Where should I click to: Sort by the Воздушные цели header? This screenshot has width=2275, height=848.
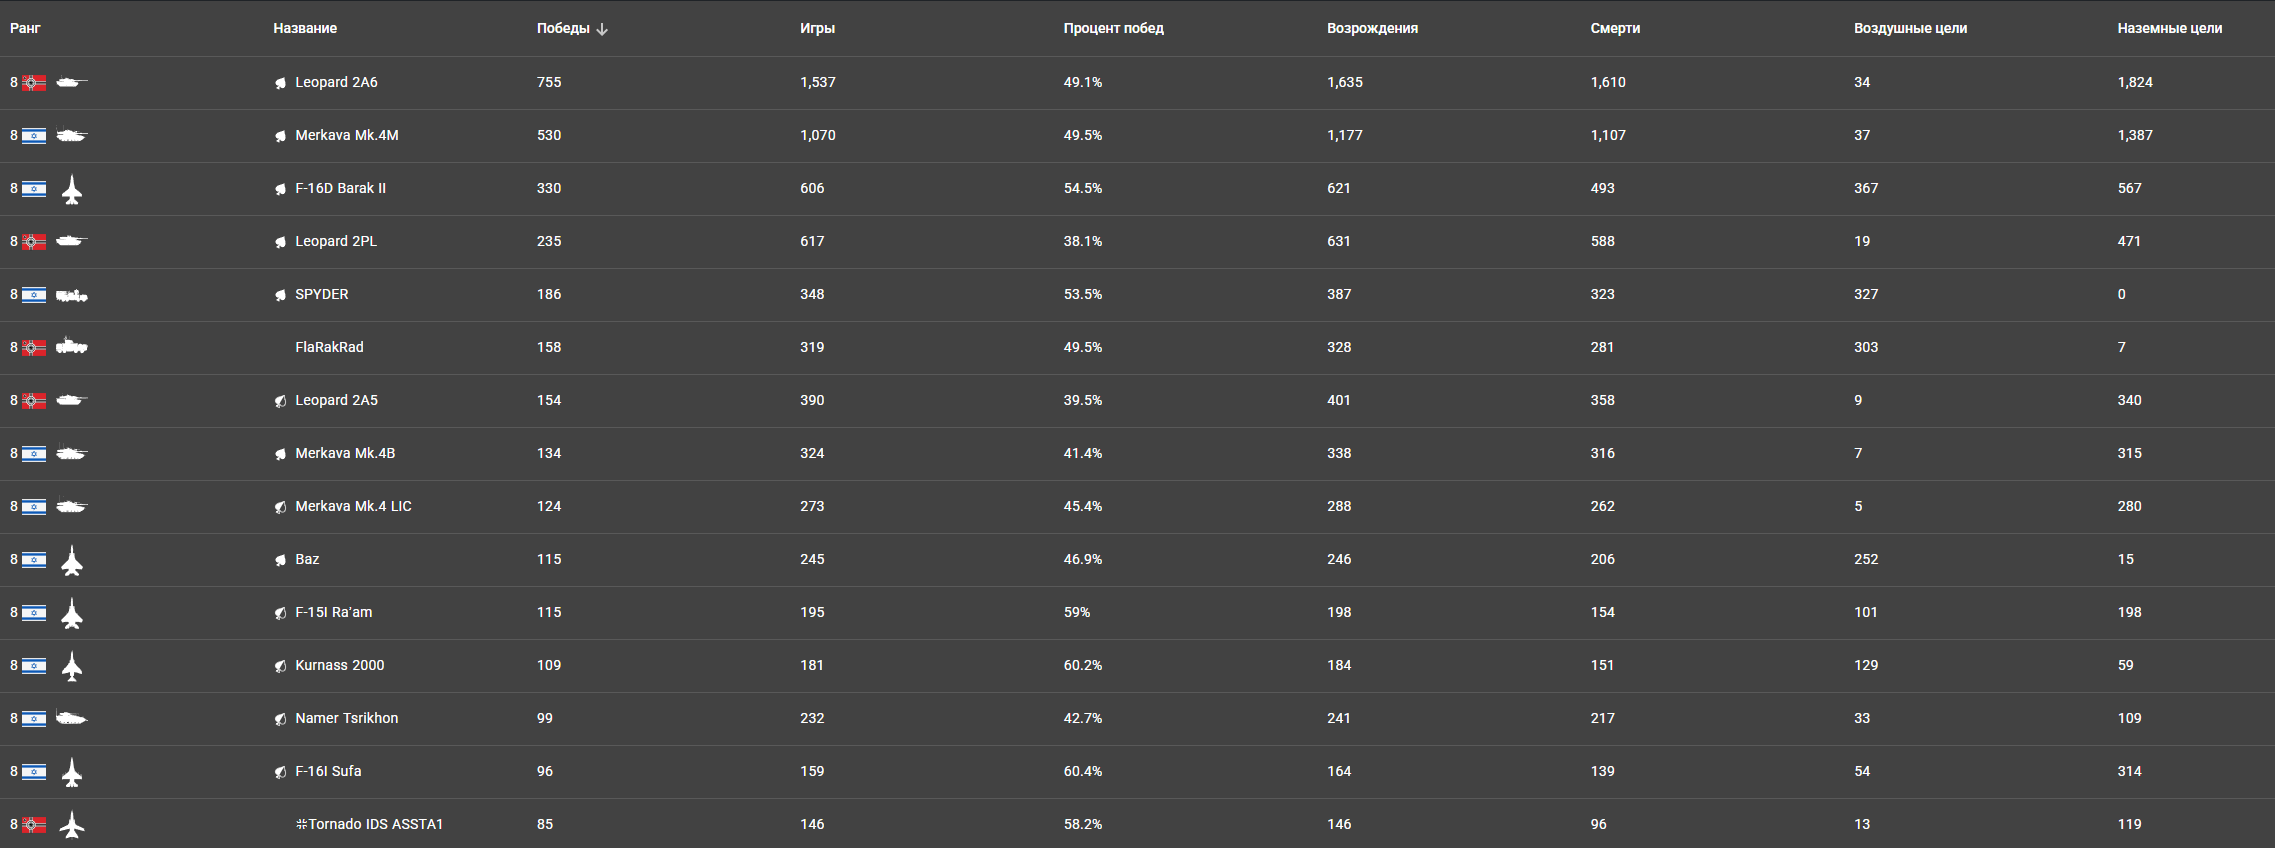coord(1910,28)
